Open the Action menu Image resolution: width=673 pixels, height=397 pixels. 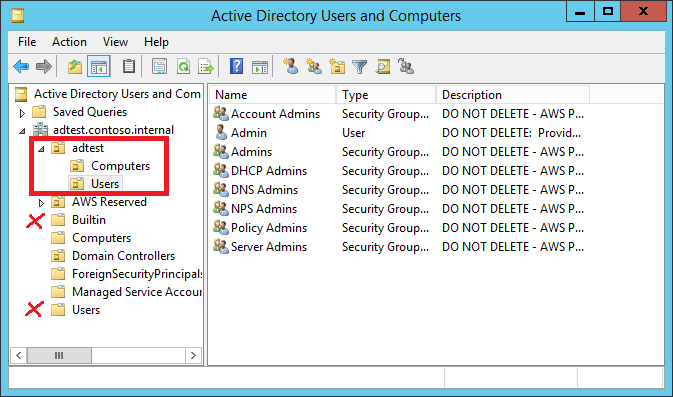click(x=69, y=42)
